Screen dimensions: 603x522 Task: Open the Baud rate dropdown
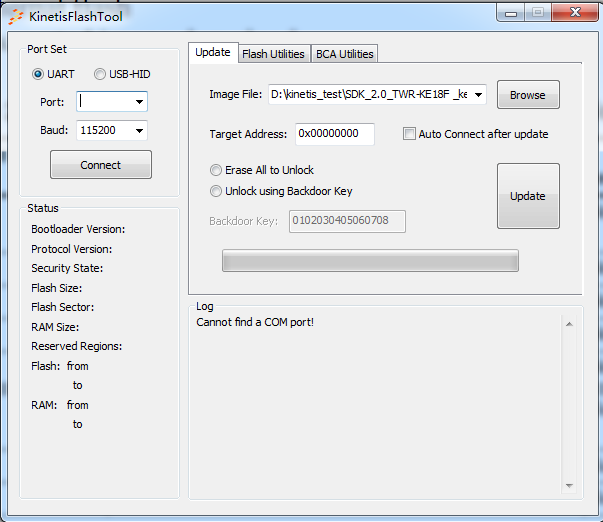139,130
